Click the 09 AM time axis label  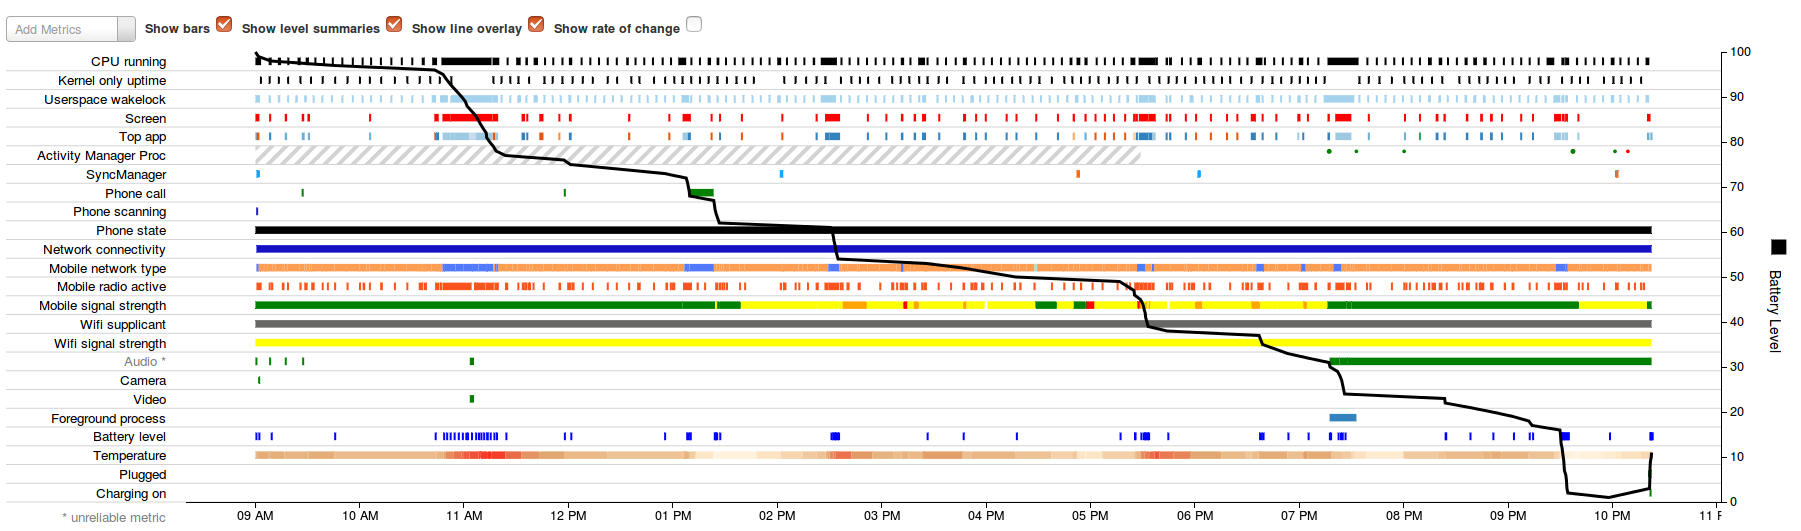click(x=255, y=516)
